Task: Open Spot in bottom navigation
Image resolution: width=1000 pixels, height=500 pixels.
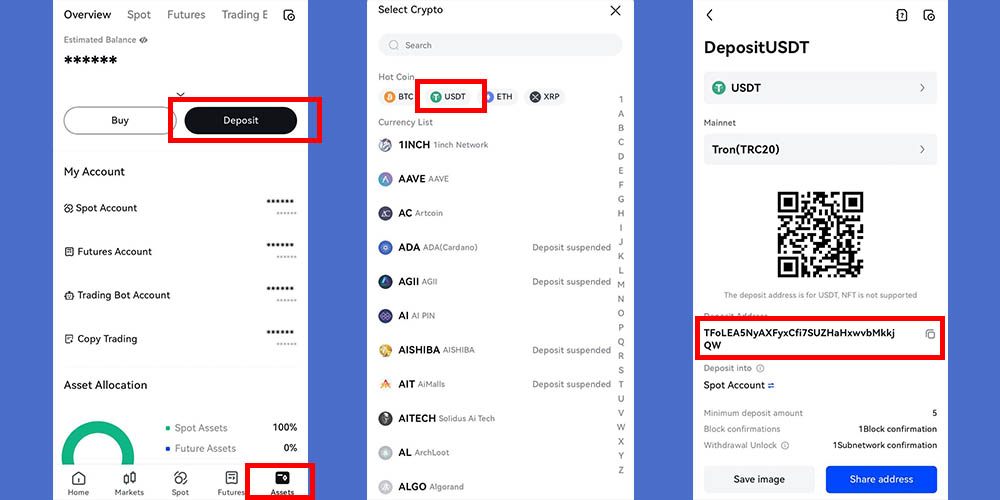Action: (180, 483)
